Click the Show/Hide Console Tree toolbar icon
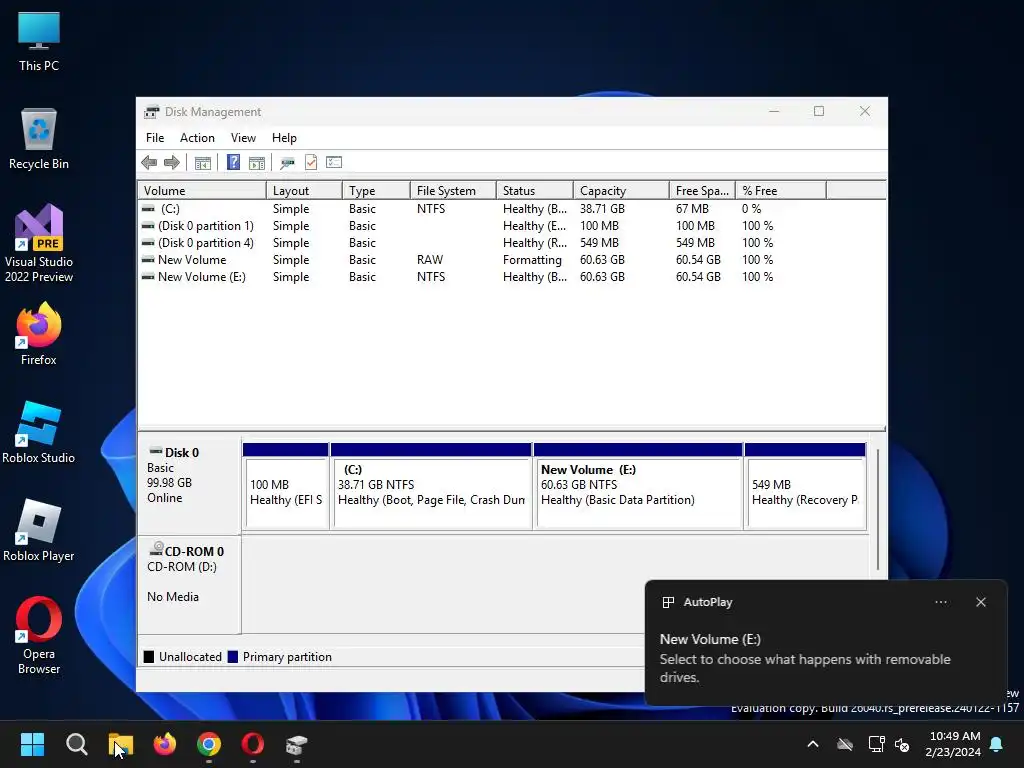The height and width of the screenshot is (768, 1024). coord(203,163)
